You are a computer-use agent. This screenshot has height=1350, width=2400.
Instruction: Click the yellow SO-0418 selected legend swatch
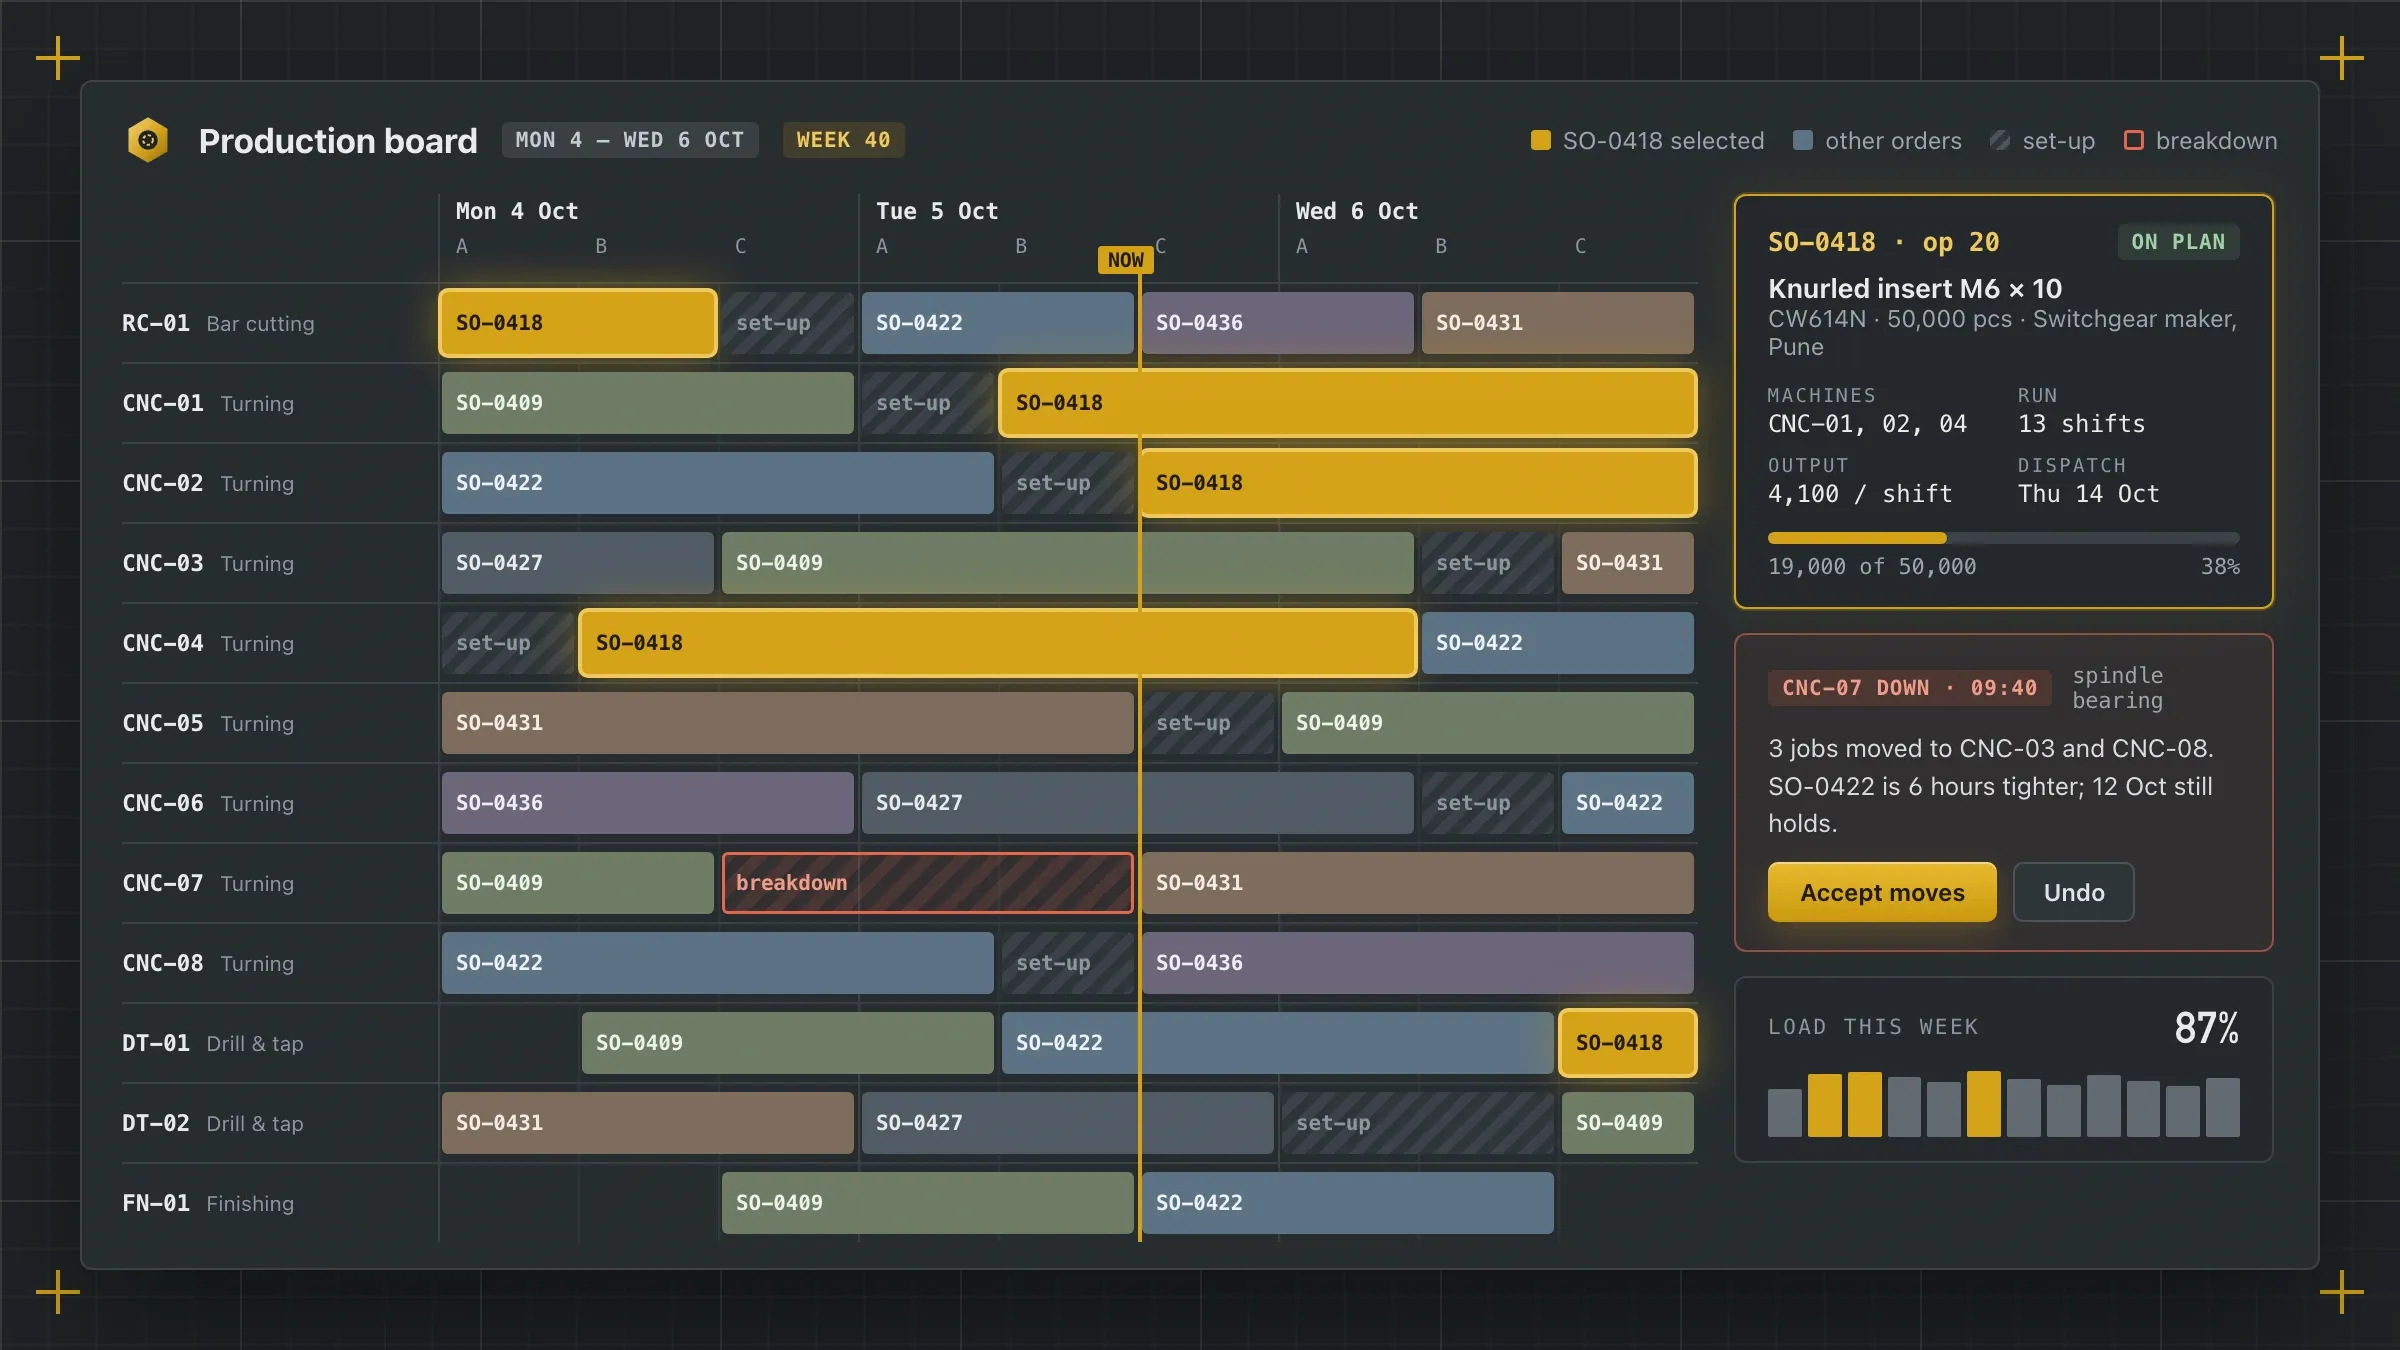(1541, 140)
